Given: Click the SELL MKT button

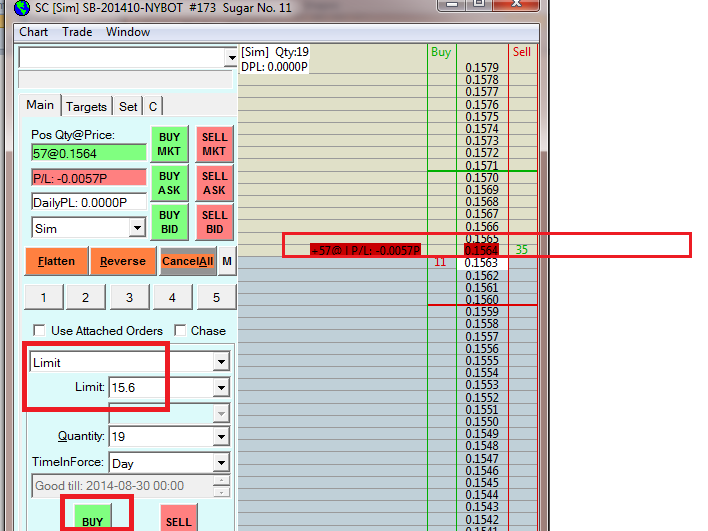Looking at the screenshot, I should coord(214,144).
